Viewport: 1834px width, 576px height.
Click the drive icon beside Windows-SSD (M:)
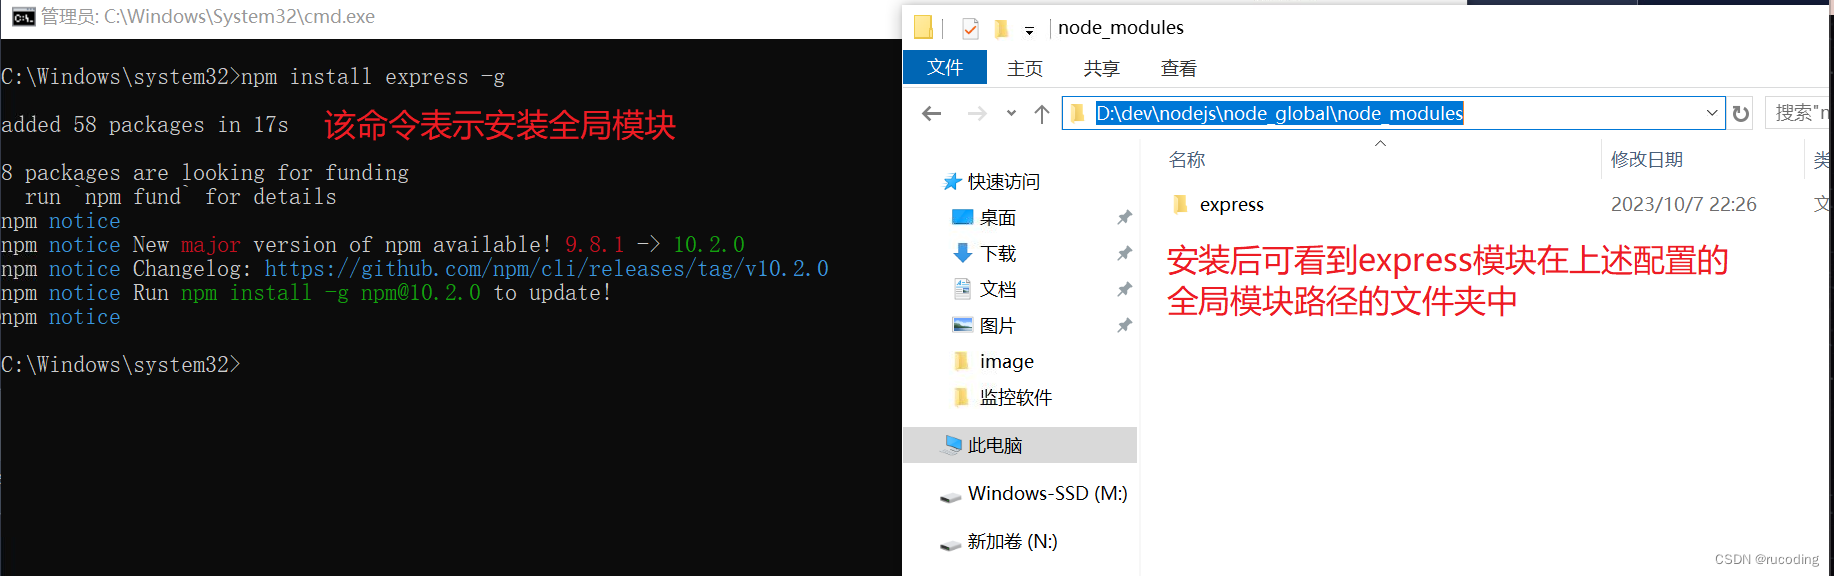(x=951, y=496)
